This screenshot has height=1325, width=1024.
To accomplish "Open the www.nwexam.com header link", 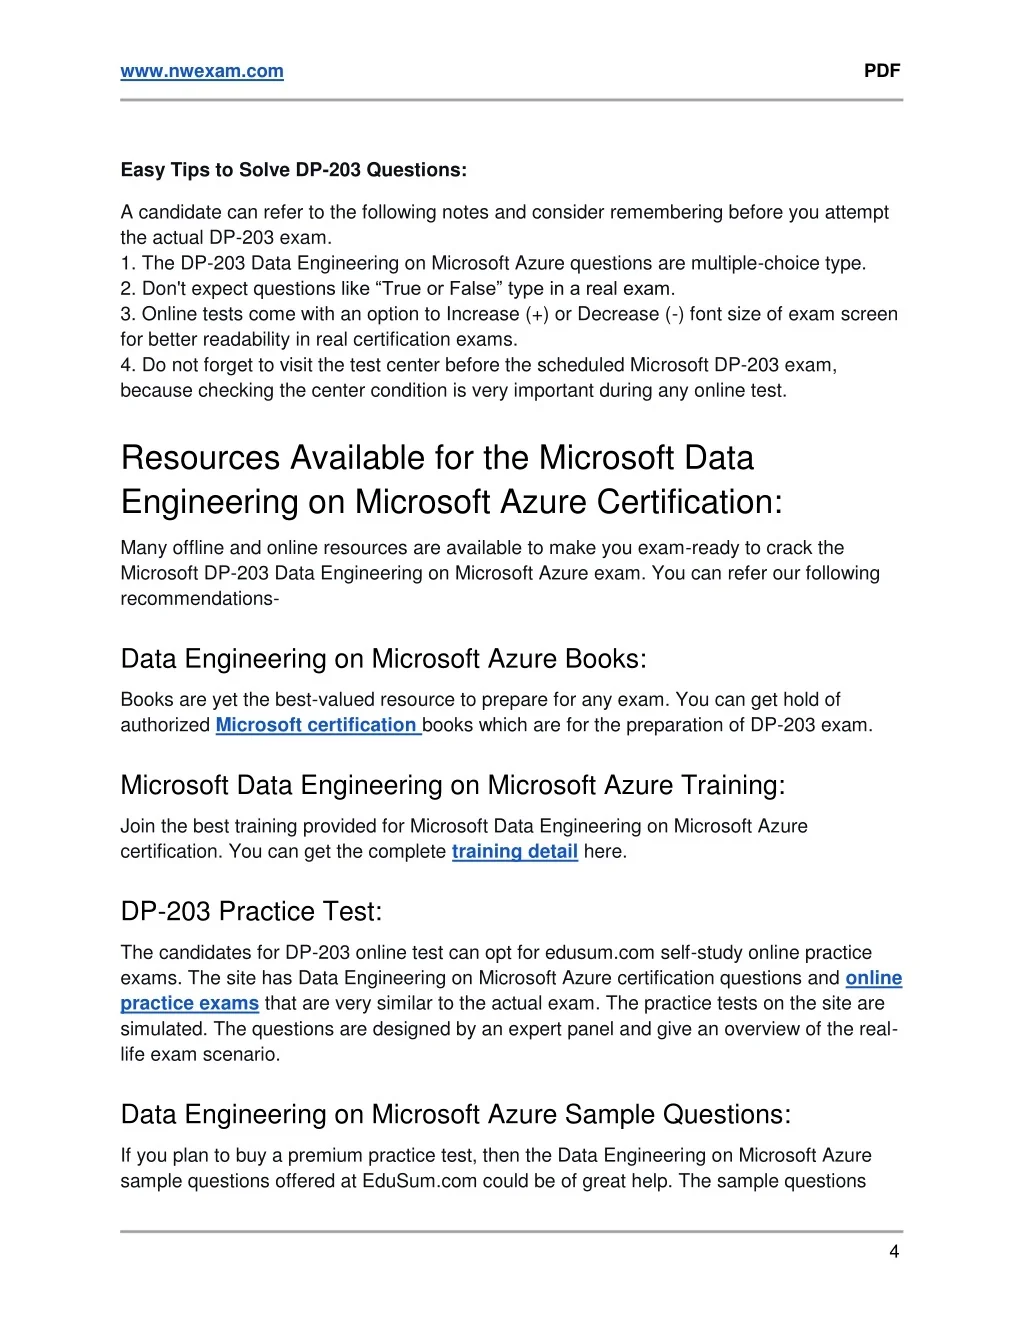I will 202,71.
